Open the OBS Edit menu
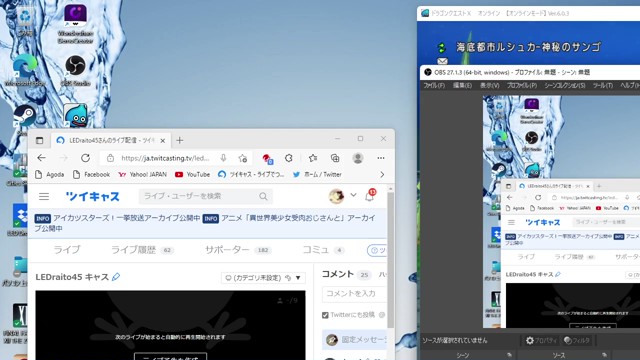Image resolution: width=640 pixels, height=360 pixels. (462, 85)
